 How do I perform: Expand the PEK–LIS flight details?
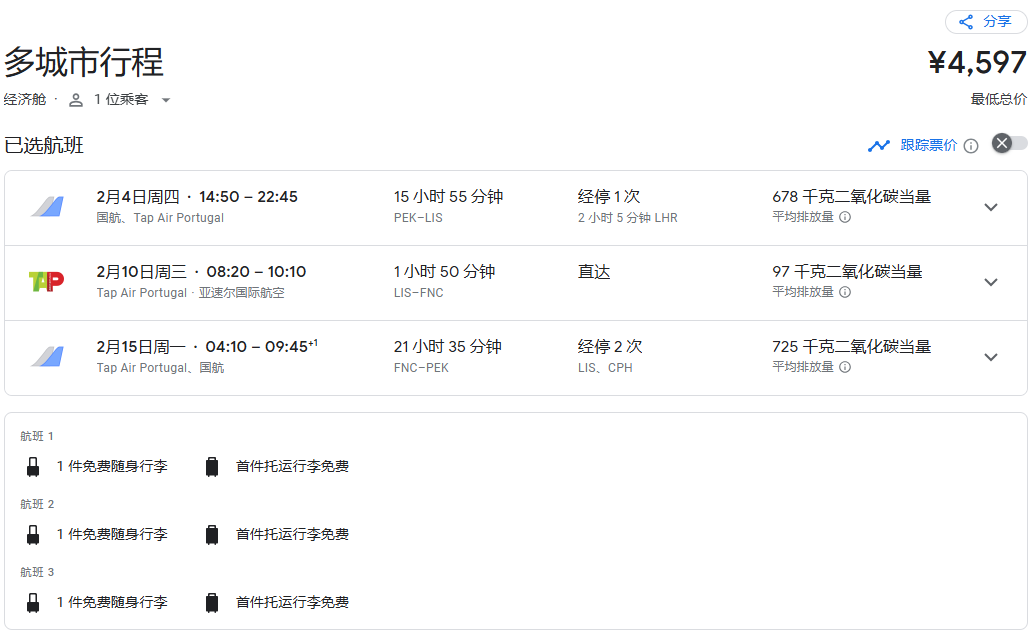[x=990, y=207]
